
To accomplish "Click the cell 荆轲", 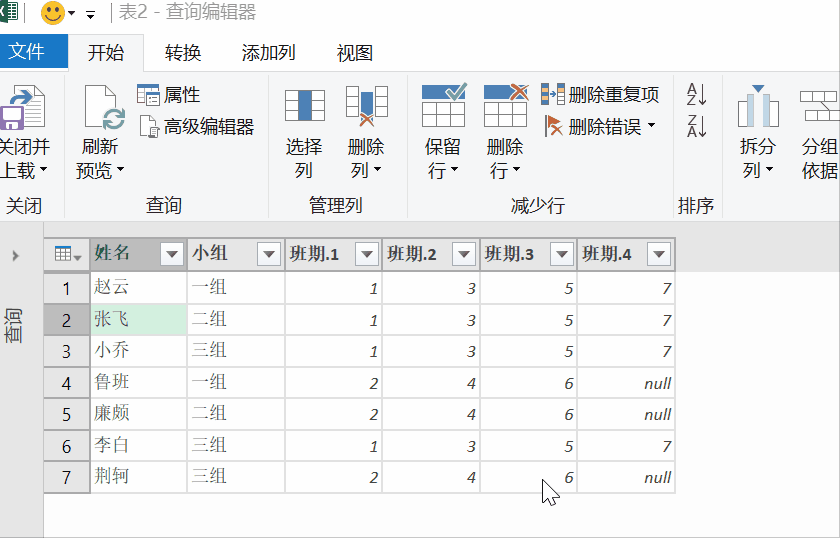I will 139,477.
